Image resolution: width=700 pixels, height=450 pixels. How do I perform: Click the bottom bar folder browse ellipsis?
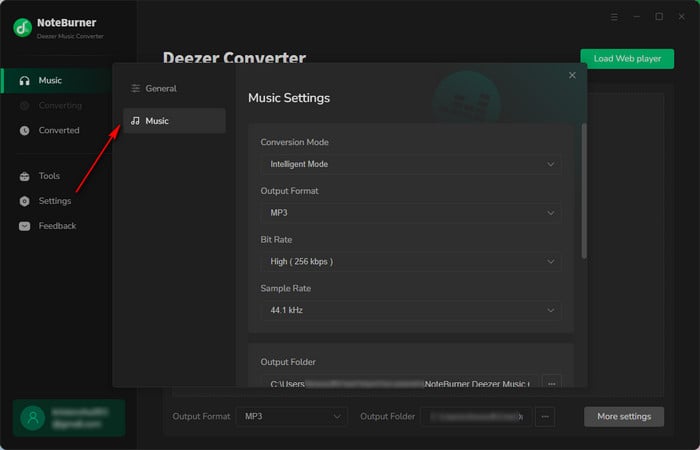coord(545,417)
